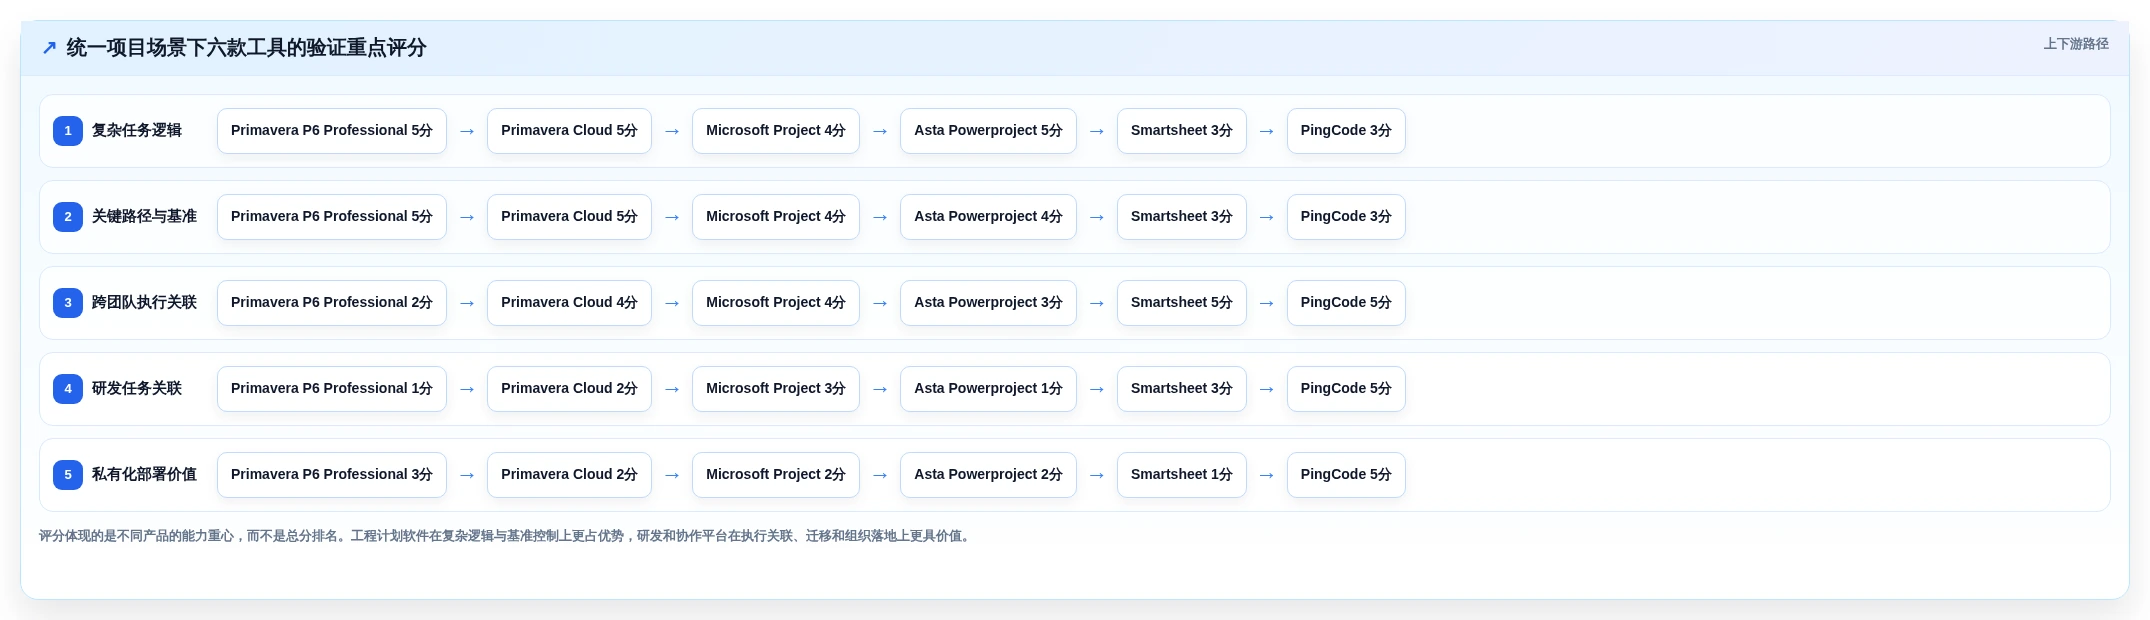2150x620 pixels.
Task: Click Primavera Cloud 5分 in 关键路径与基准 row
Action: click(569, 217)
